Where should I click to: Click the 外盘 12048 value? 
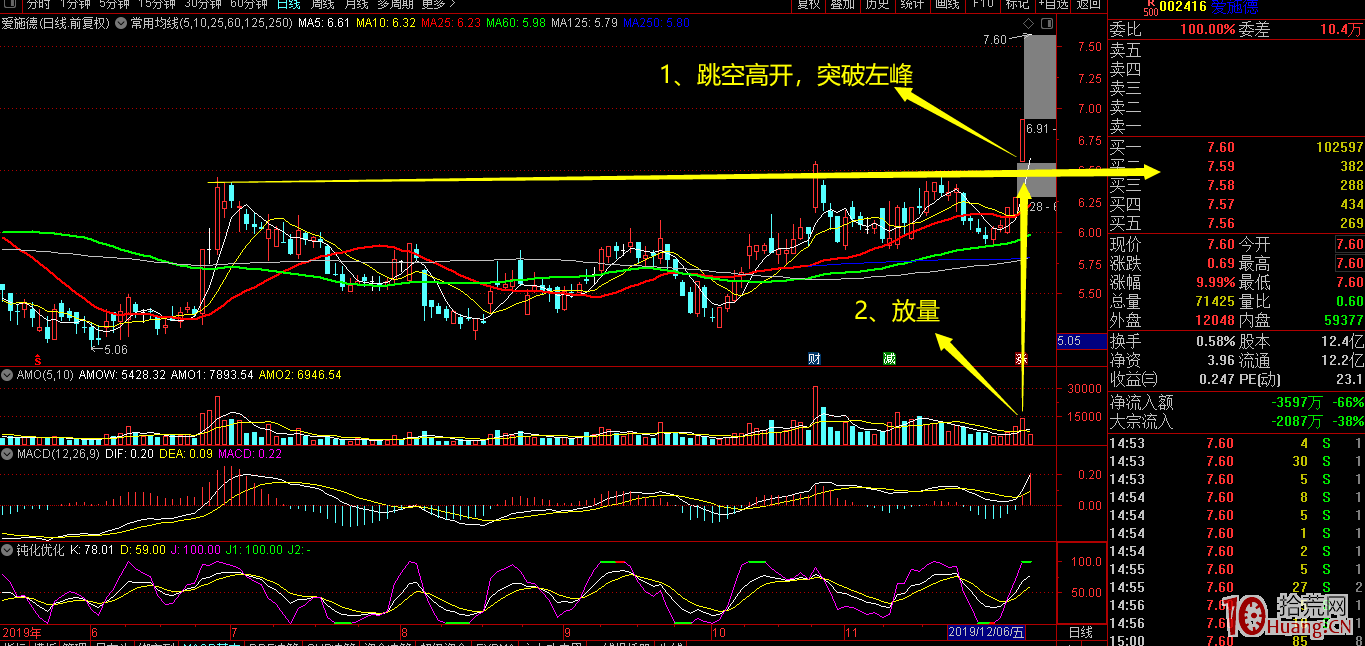1213,320
